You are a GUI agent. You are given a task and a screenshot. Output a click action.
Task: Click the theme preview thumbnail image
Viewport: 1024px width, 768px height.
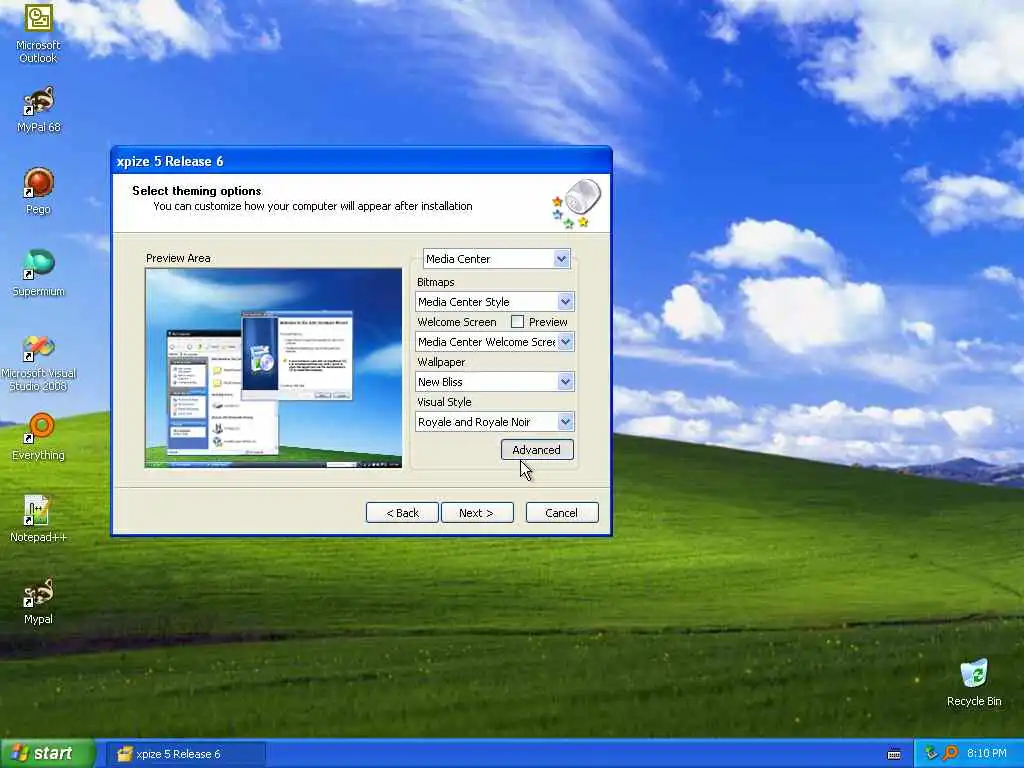coord(273,368)
